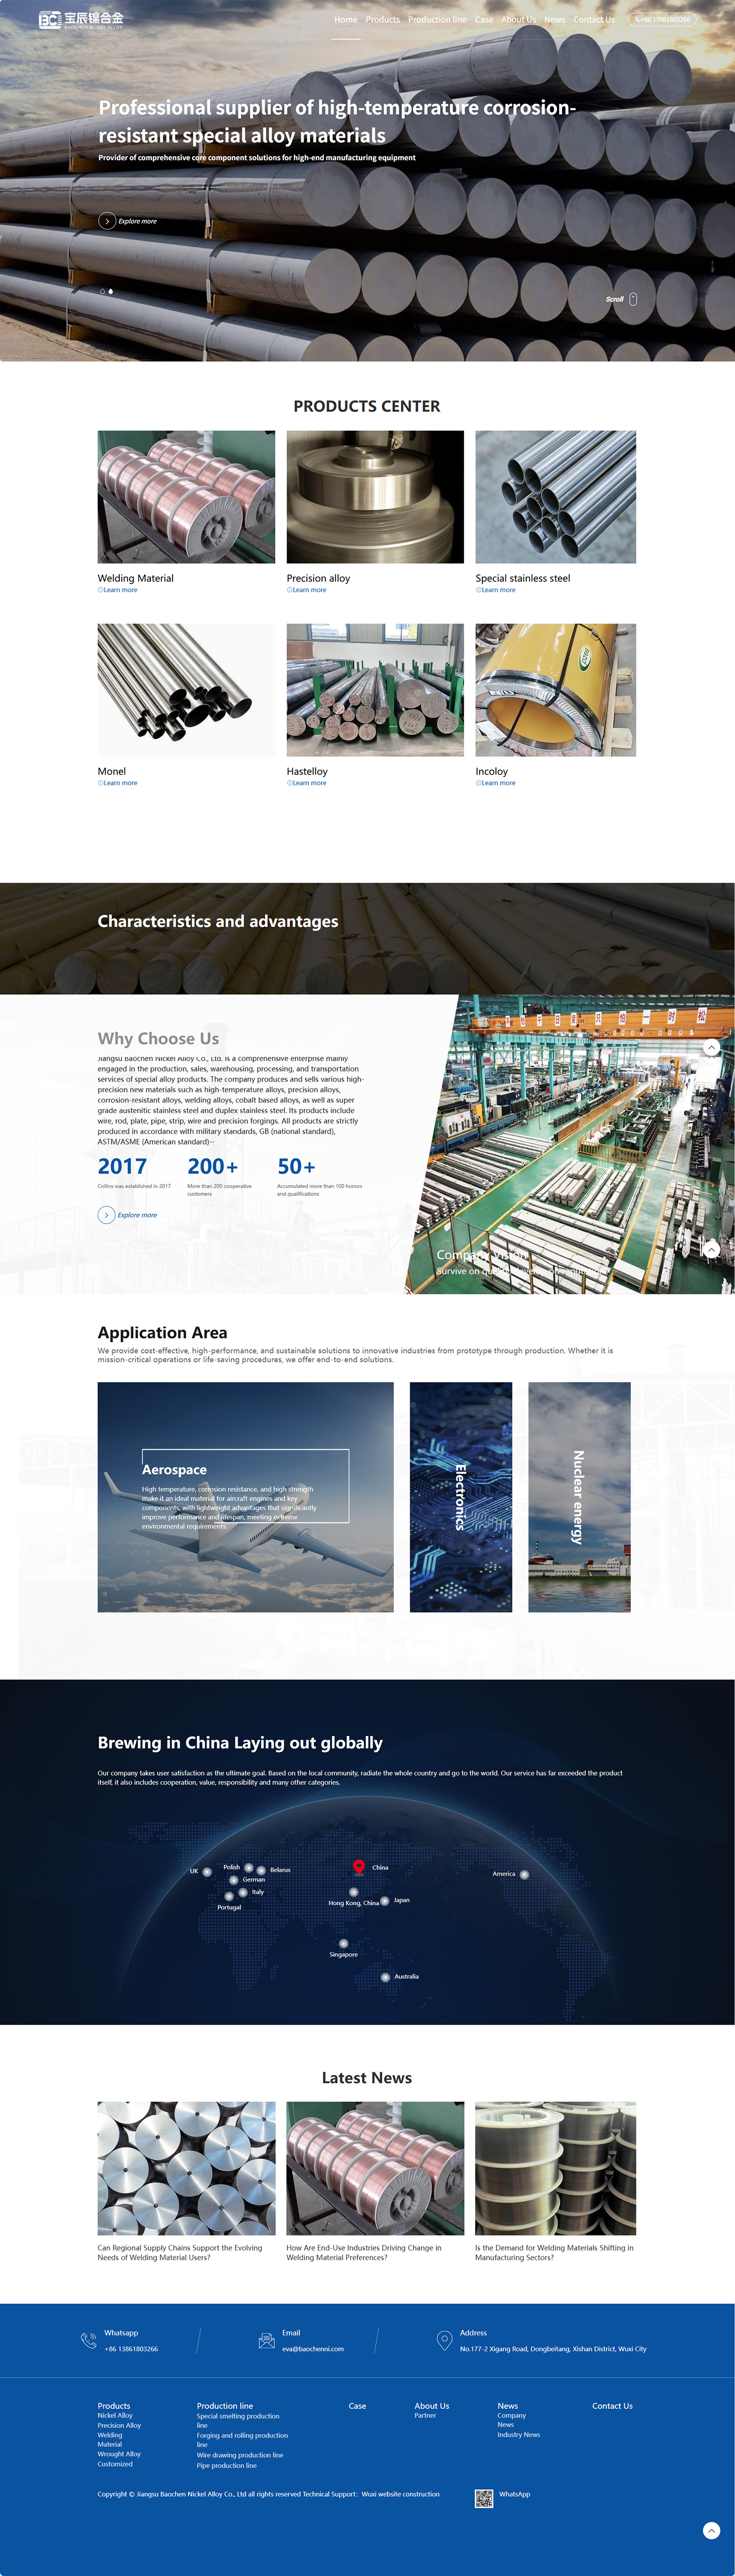735x2576 pixels.
Task: Click the China red location marker
Action: 358,1867
